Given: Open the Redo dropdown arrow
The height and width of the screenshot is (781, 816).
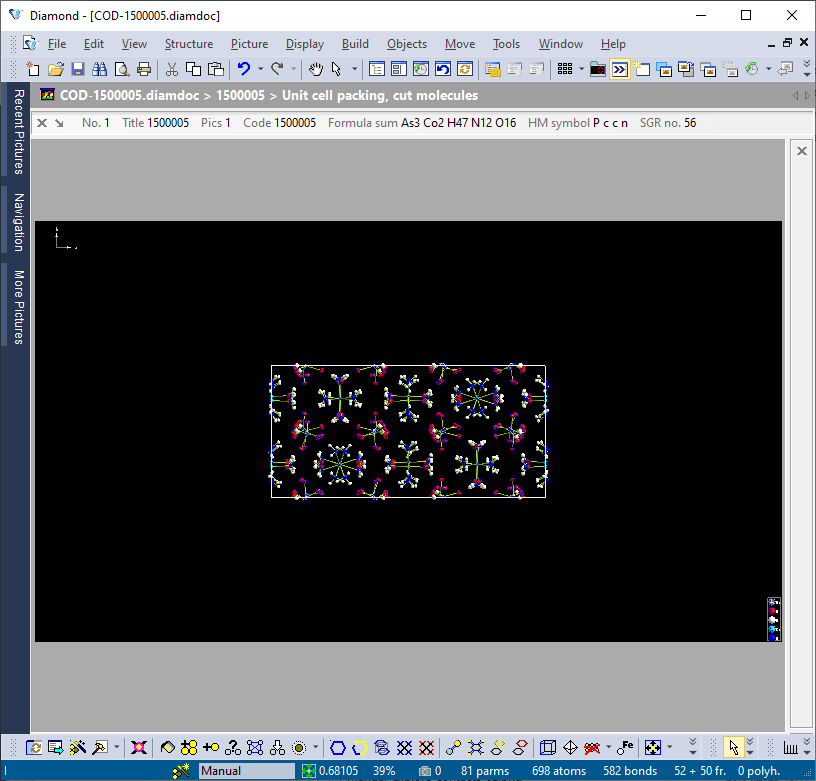Looking at the screenshot, I should pyautogui.click(x=291, y=68).
